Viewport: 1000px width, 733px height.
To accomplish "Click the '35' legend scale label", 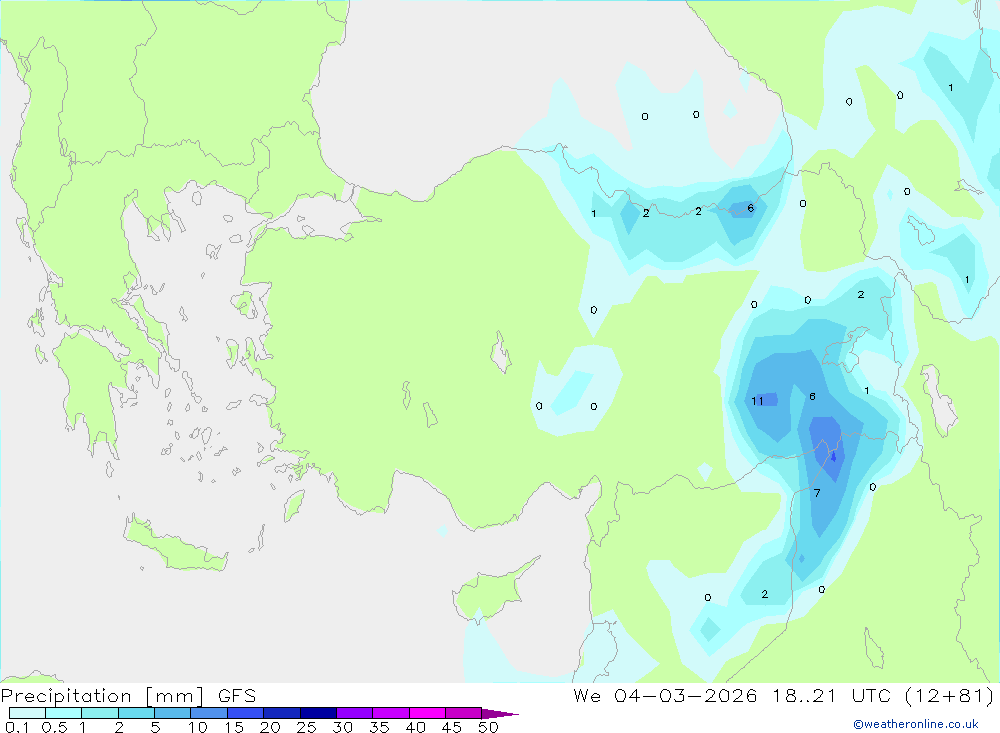I will point(379,727).
